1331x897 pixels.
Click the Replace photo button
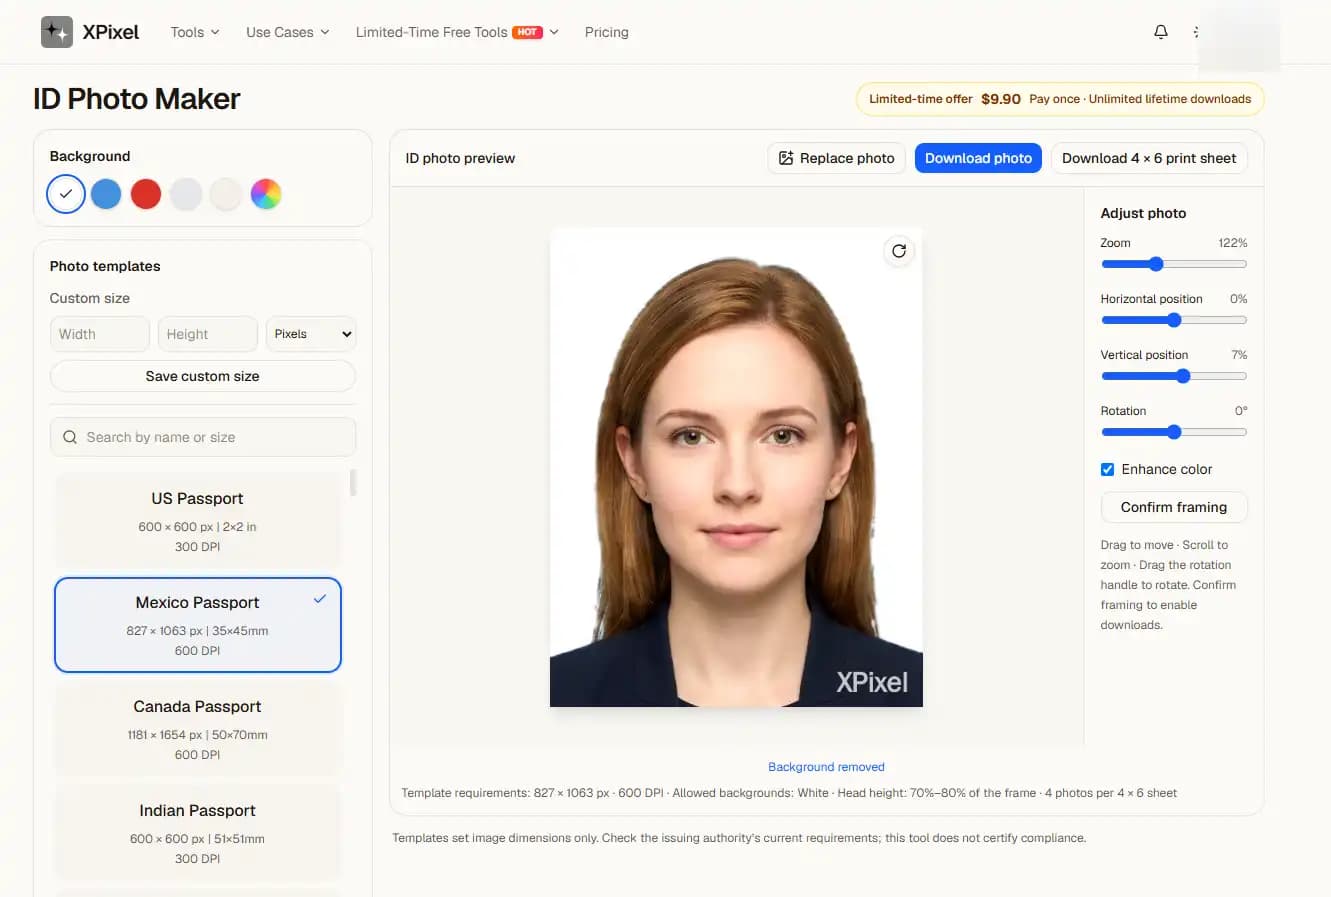pyautogui.click(x=837, y=158)
